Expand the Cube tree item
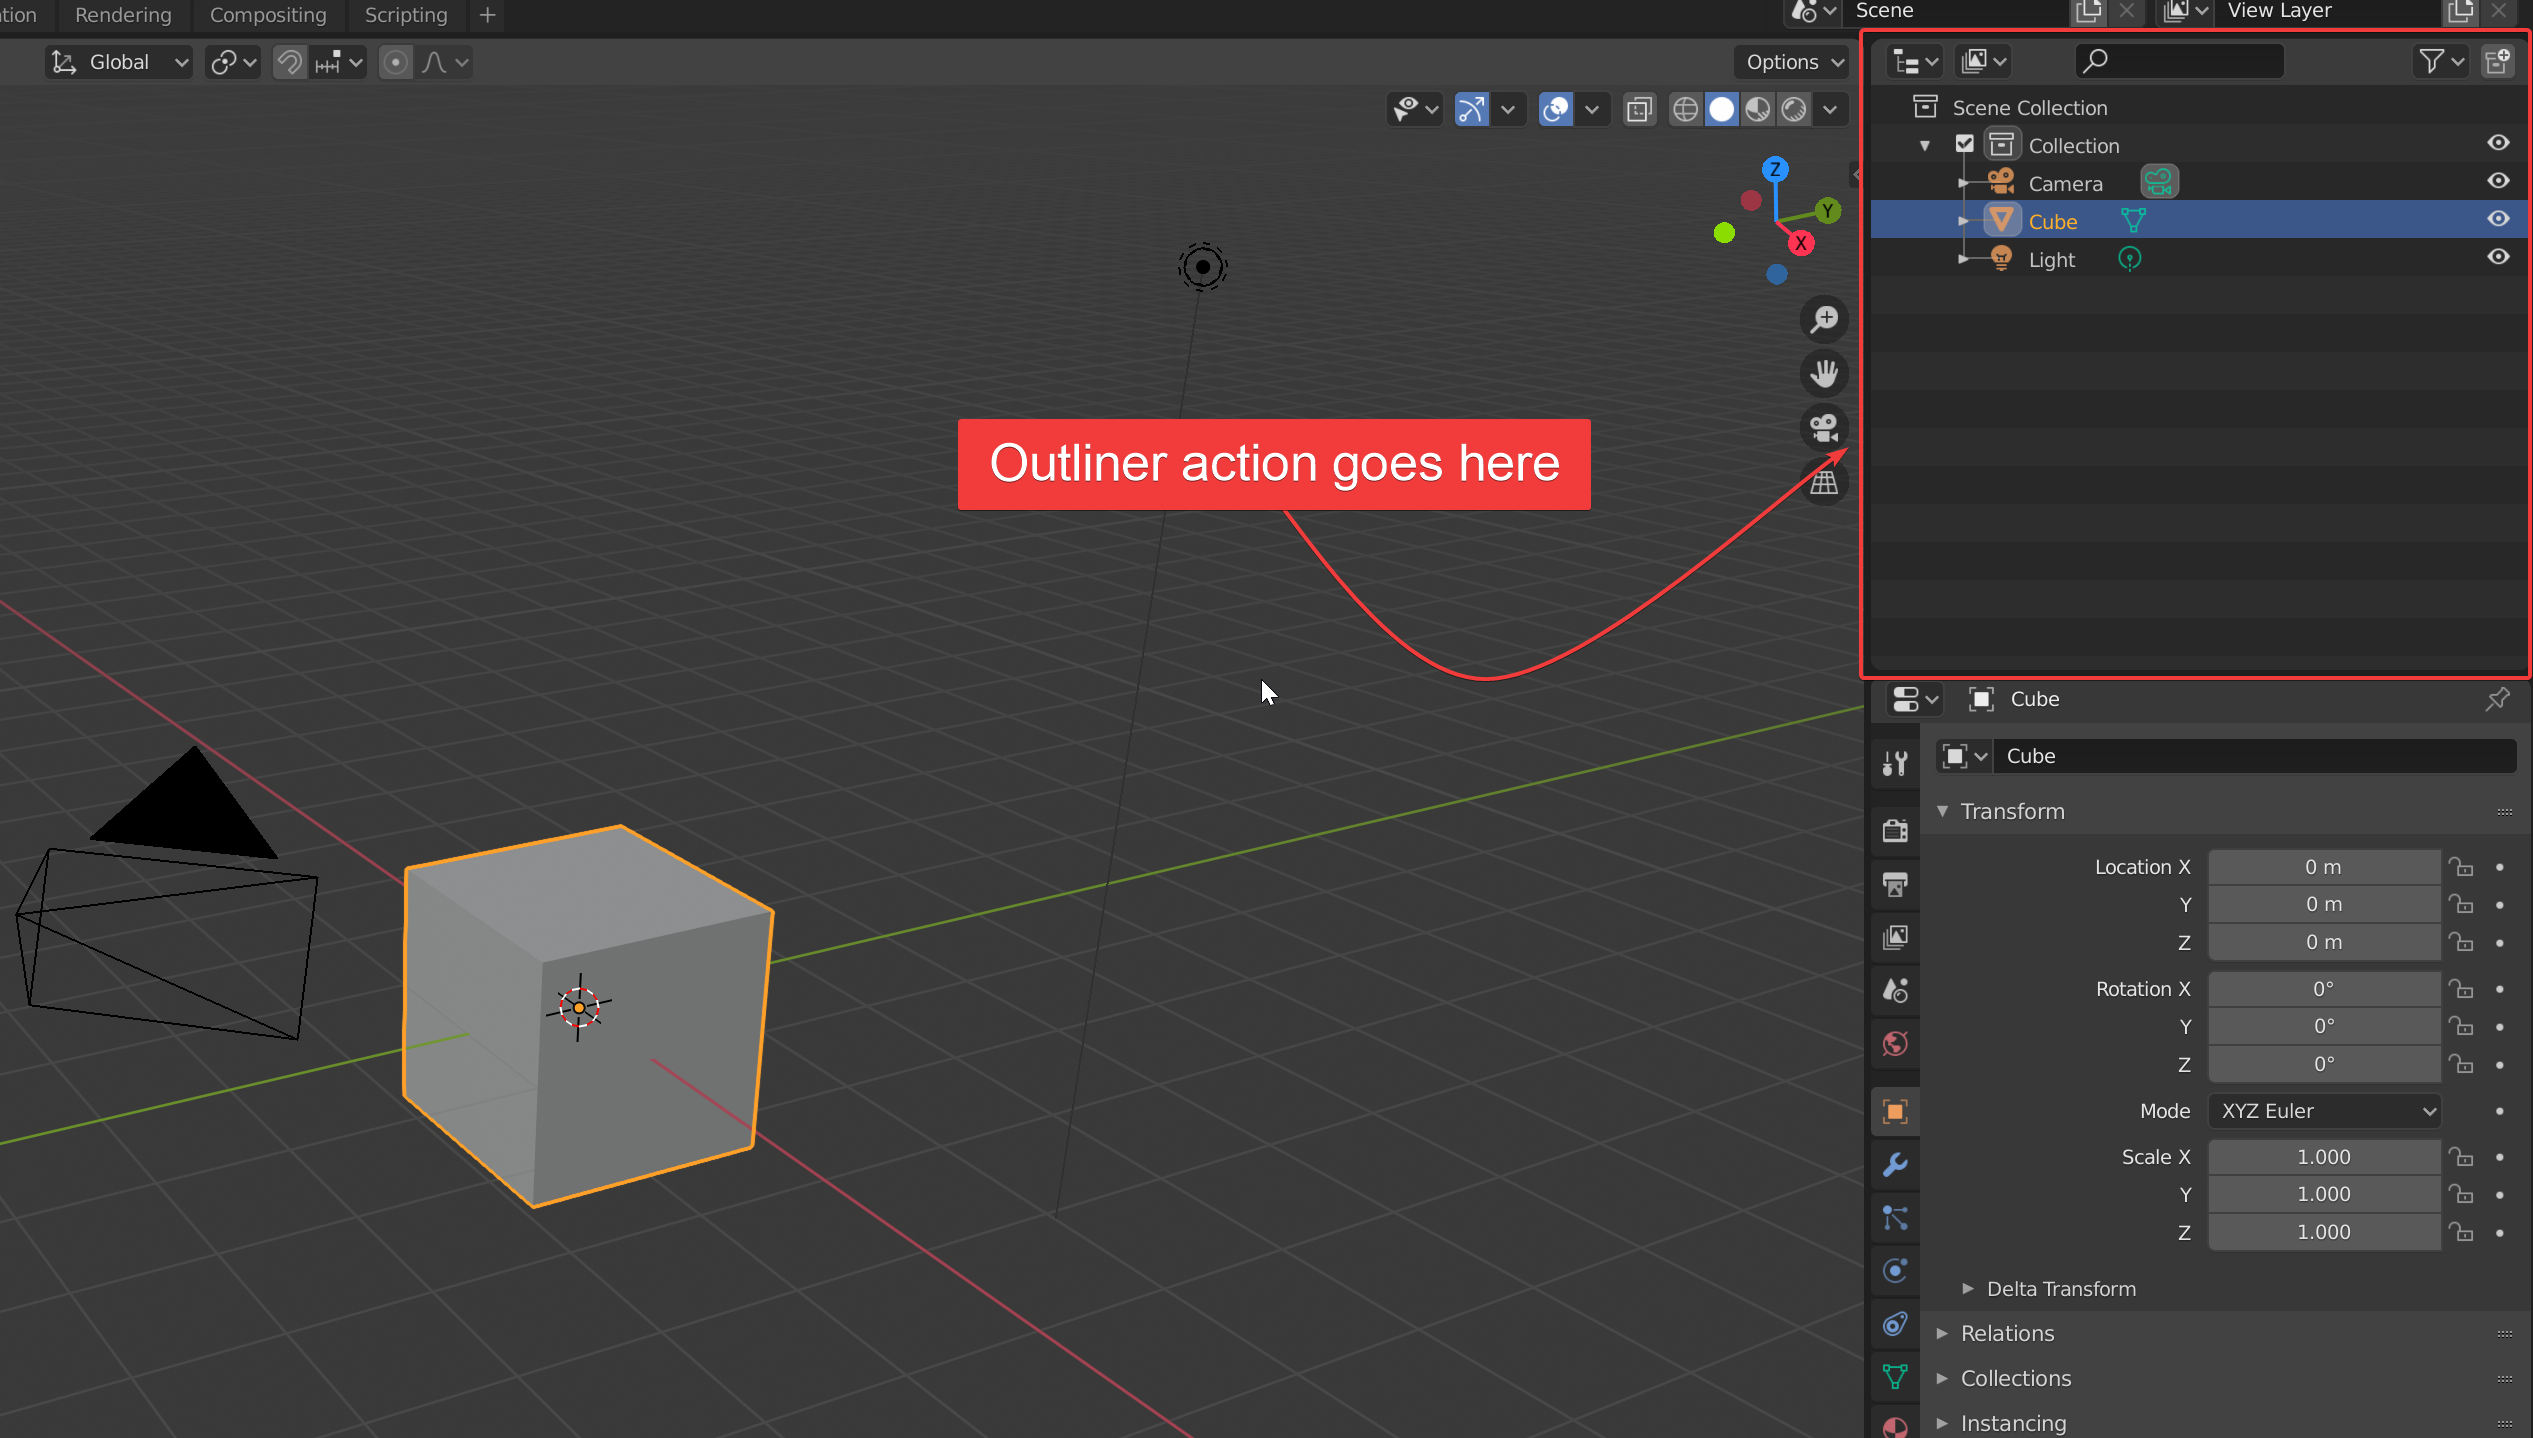Viewport: 2533px width, 1438px height. point(1963,221)
